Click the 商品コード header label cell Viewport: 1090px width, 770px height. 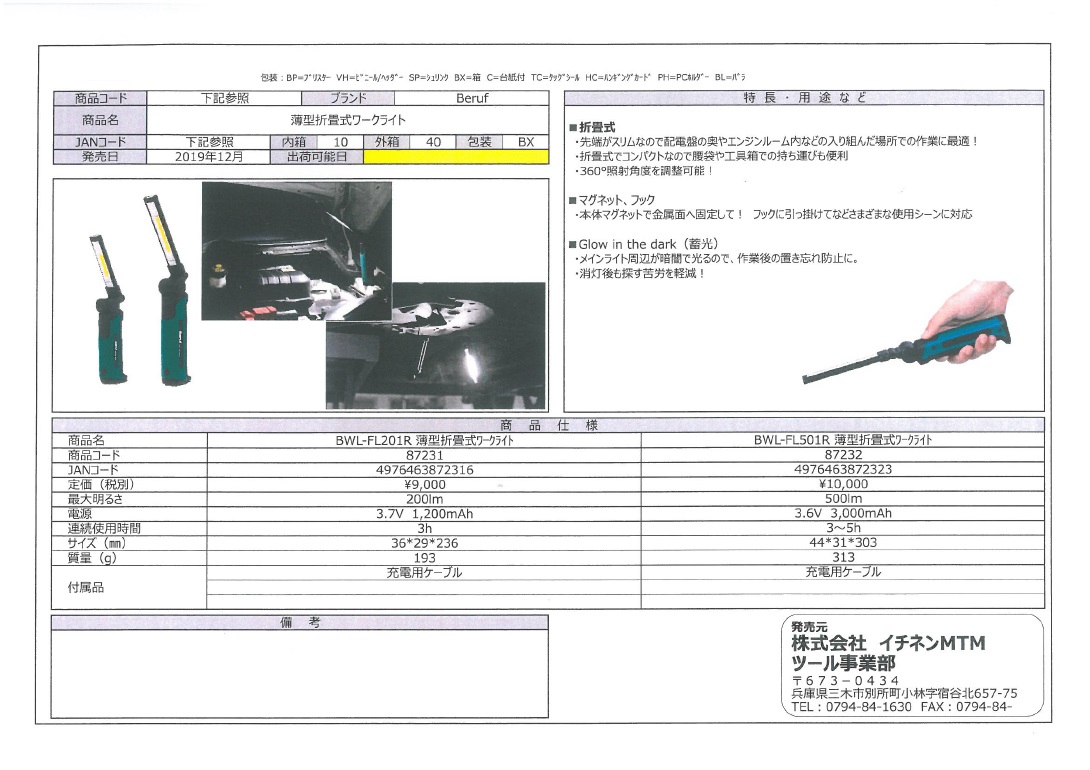[100, 98]
